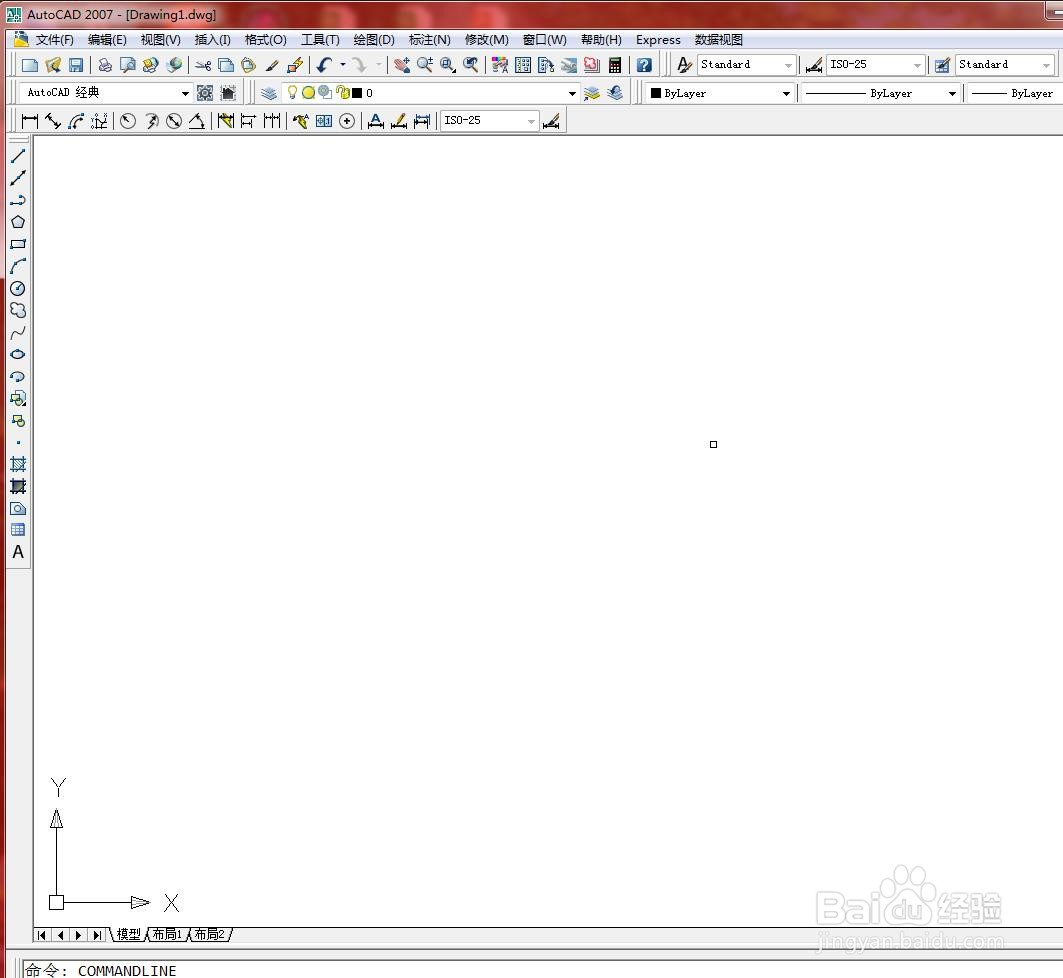
Task: Select the Make Block tool
Action: 18,421
